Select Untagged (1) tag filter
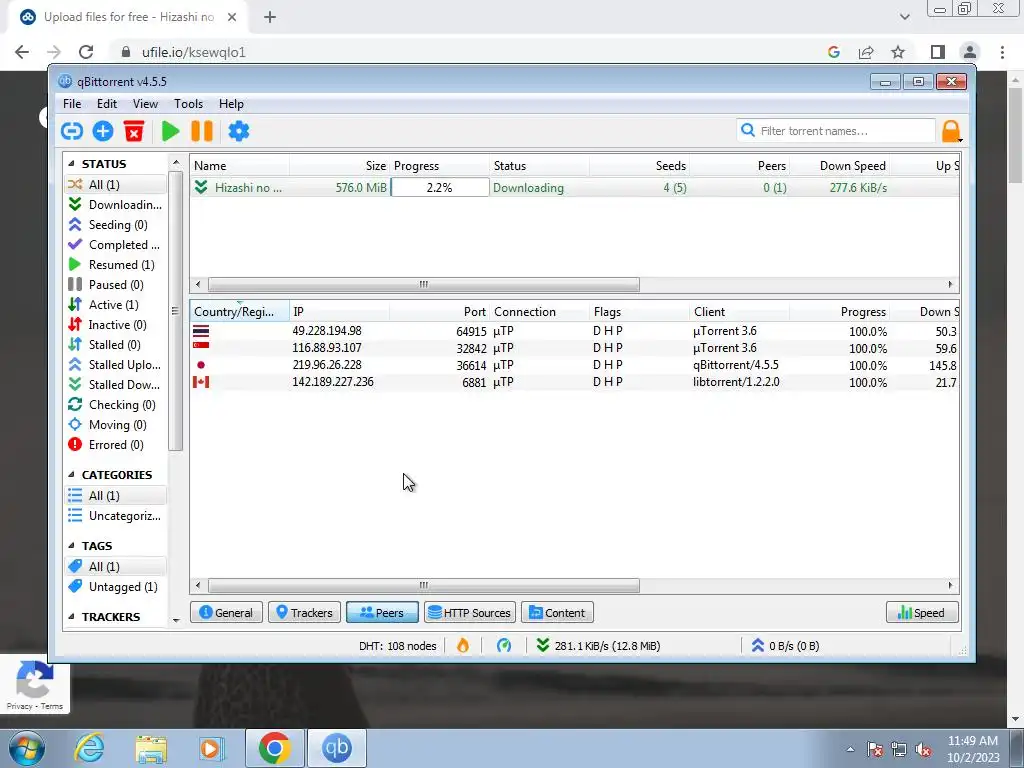Viewport: 1024px width, 768px height. tap(115, 586)
